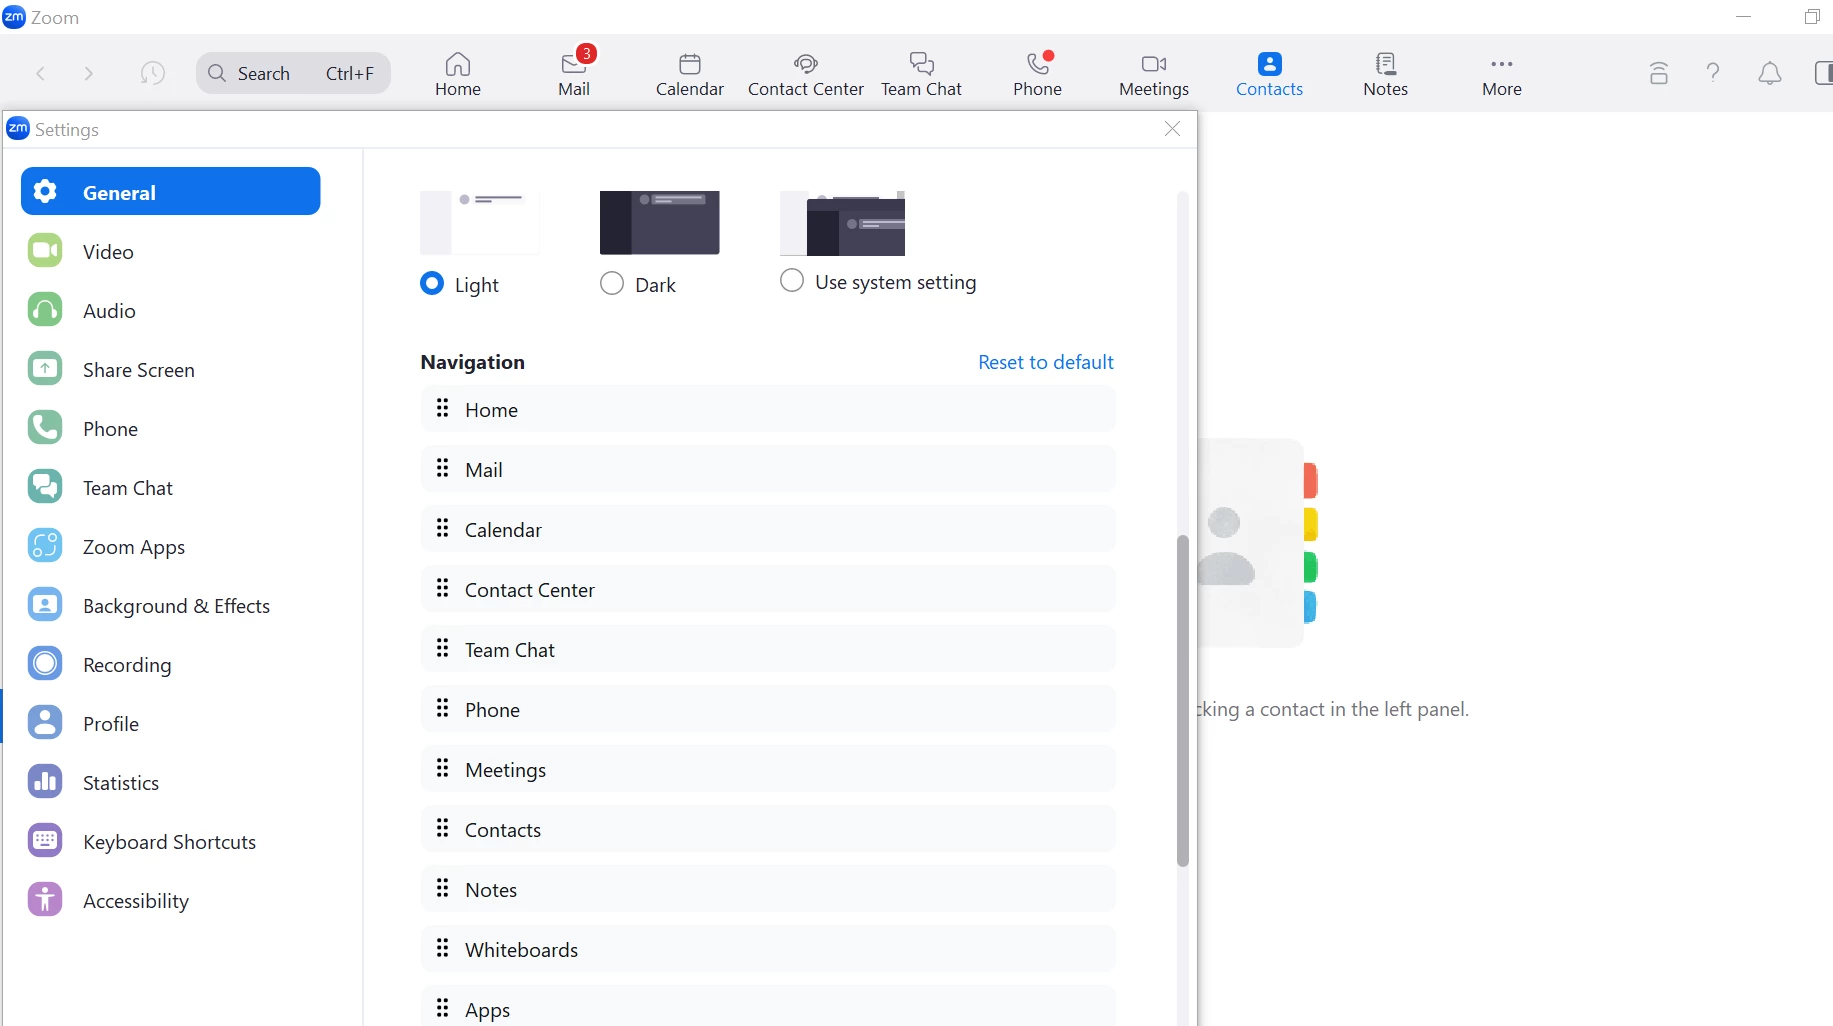Open Team Chat in top navigation

[921, 74]
